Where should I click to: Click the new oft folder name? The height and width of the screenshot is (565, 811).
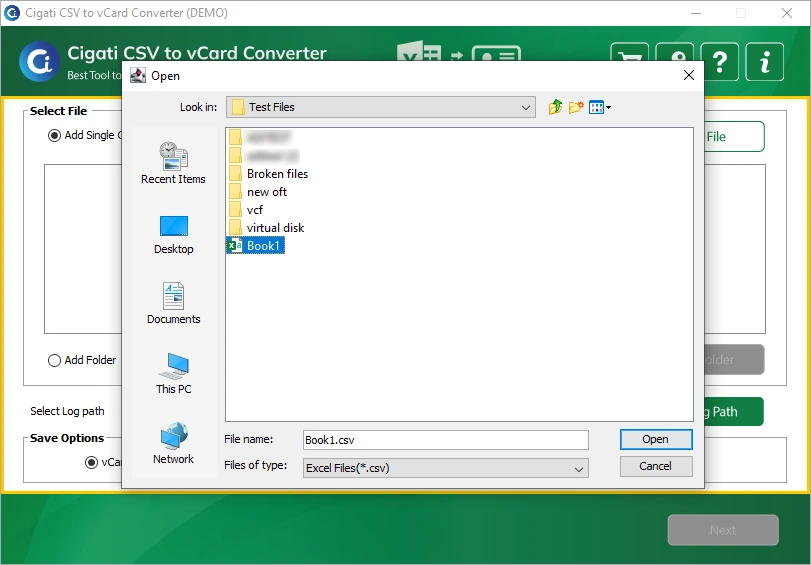coord(267,192)
